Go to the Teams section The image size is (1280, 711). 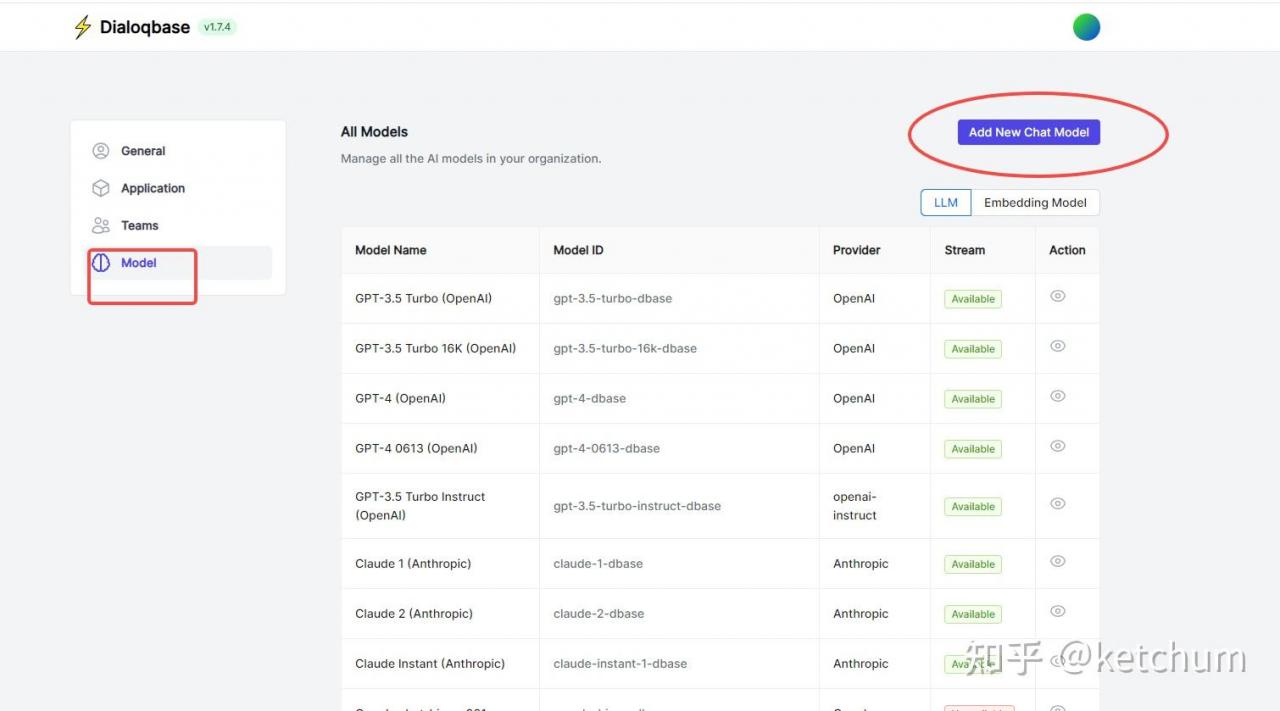tap(178, 225)
